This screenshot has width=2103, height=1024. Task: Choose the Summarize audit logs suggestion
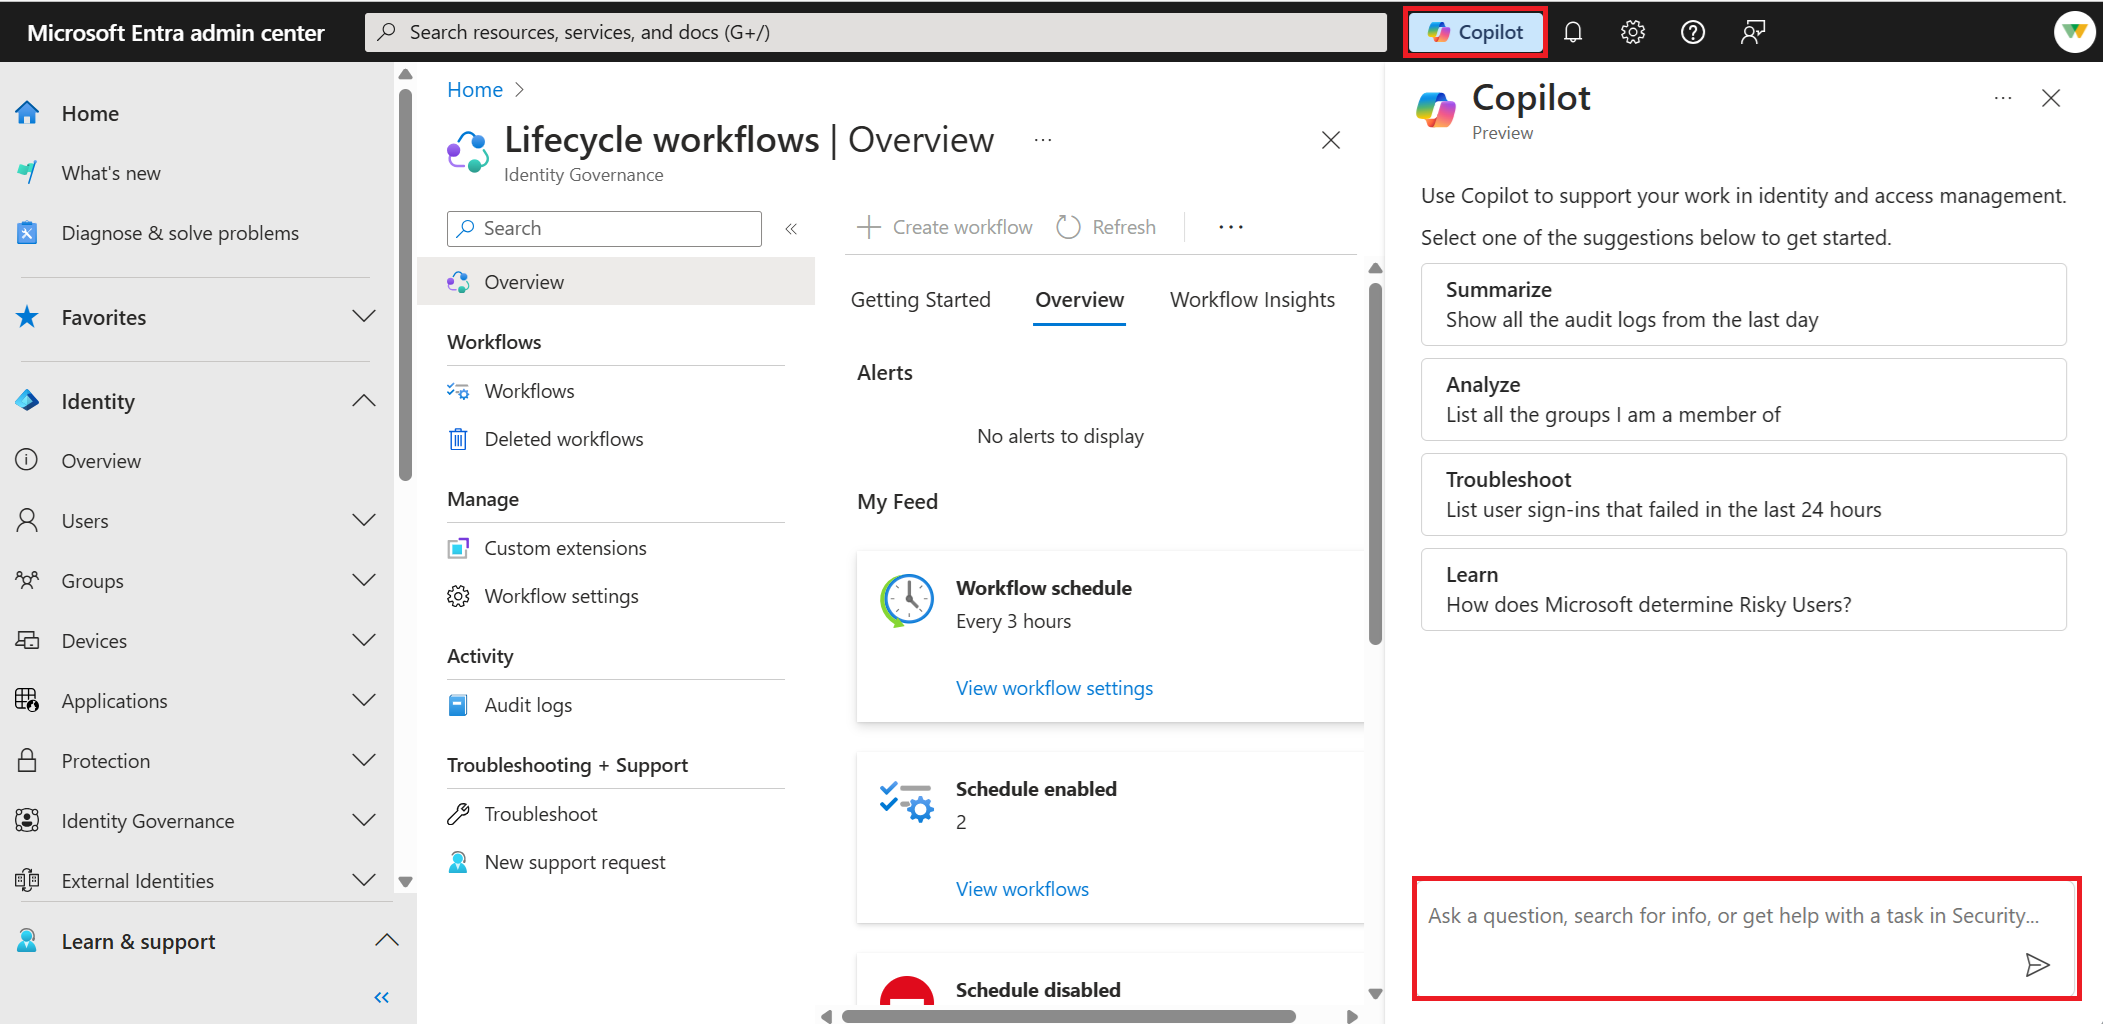click(x=1743, y=304)
